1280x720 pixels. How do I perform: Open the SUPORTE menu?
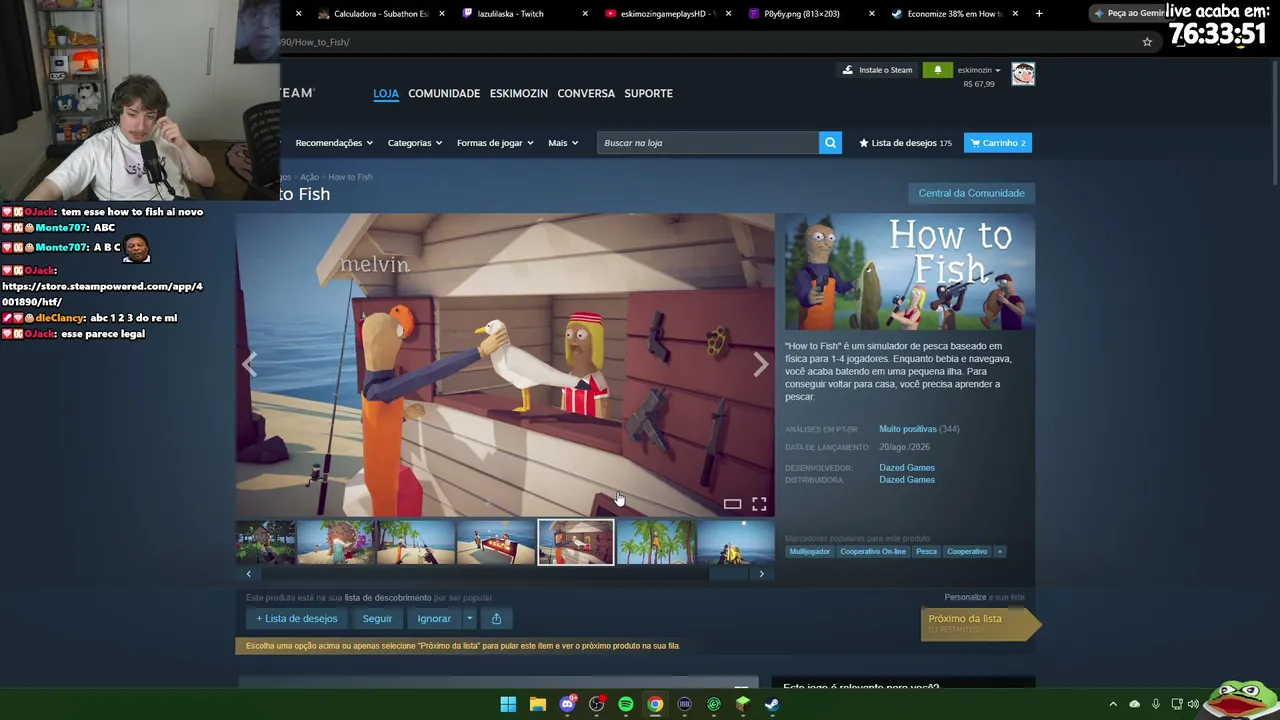pyautogui.click(x=648, y=94)
